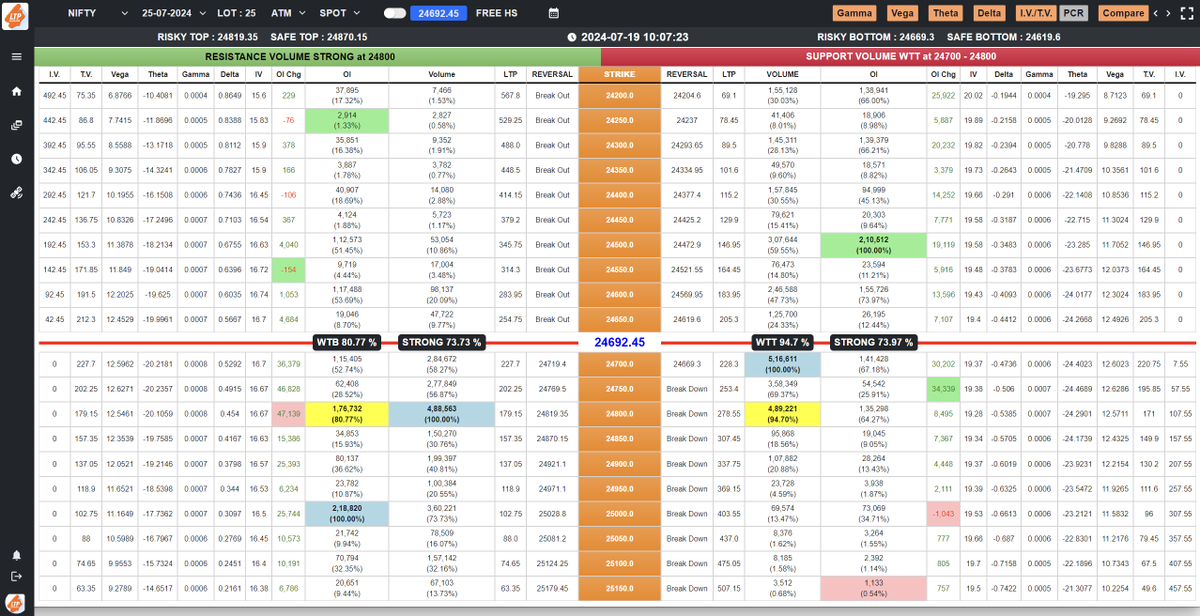Toggle the switch next to spot price
Viewport: 1200px width, 616px height.
(394, 13)
